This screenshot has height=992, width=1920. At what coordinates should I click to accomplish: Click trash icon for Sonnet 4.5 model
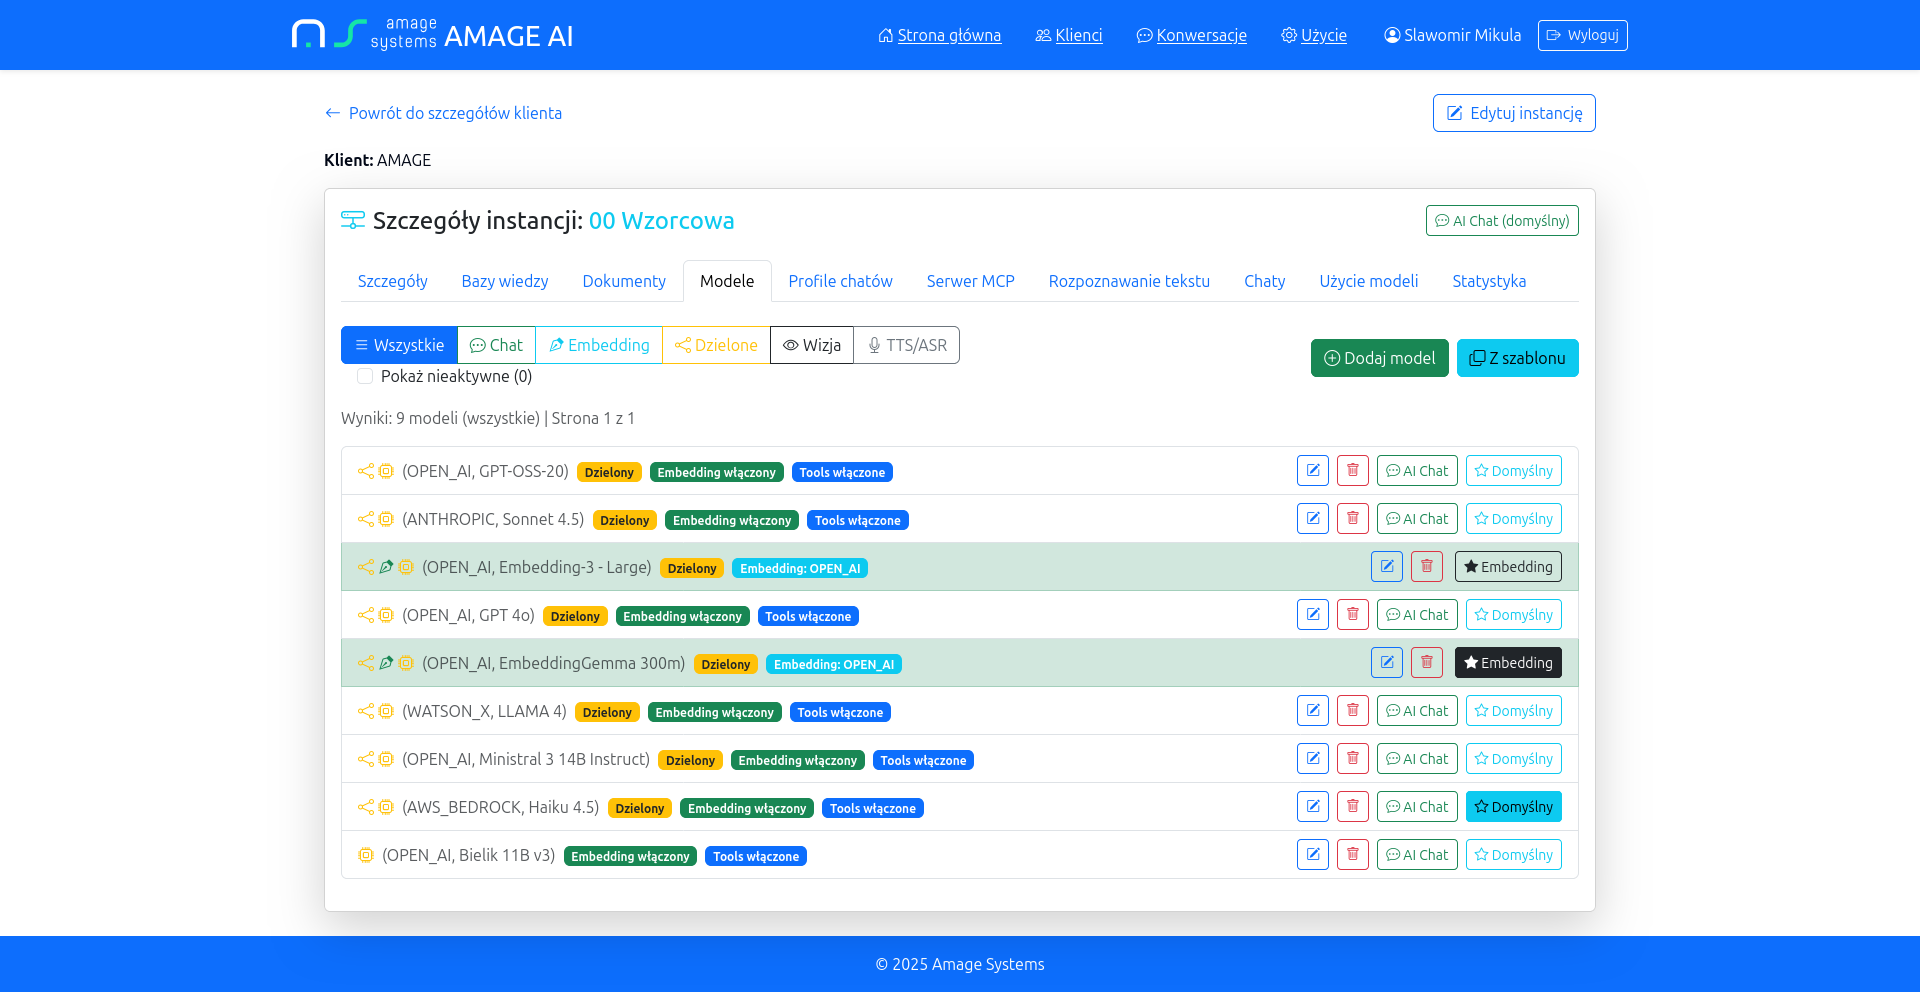pos(1352,519)
